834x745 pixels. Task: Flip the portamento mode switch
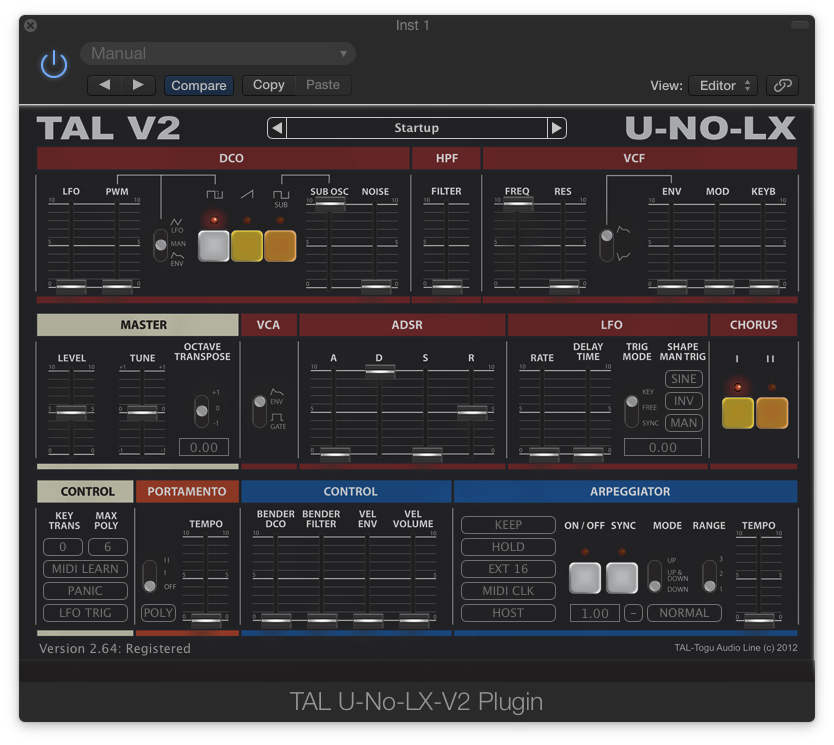[x=150, y=576]
